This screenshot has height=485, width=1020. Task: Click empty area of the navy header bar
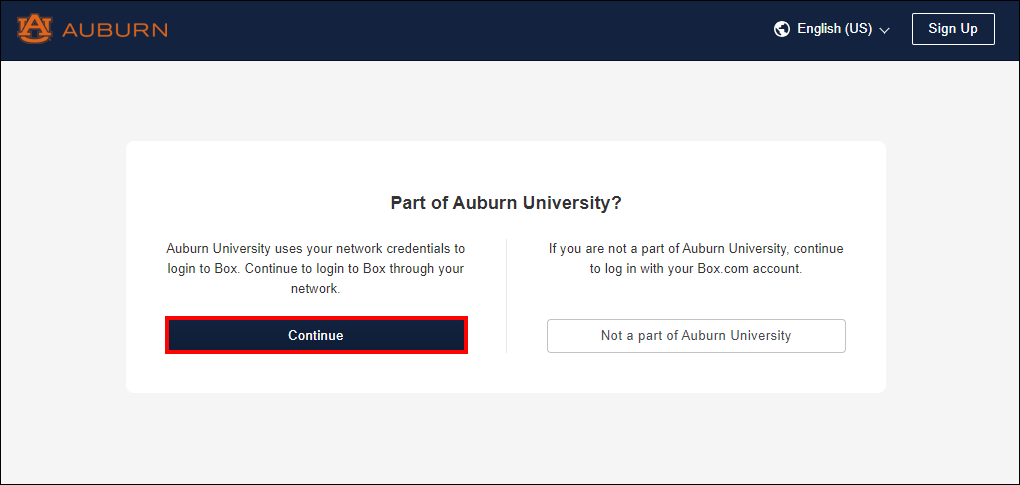click(470, 30)
